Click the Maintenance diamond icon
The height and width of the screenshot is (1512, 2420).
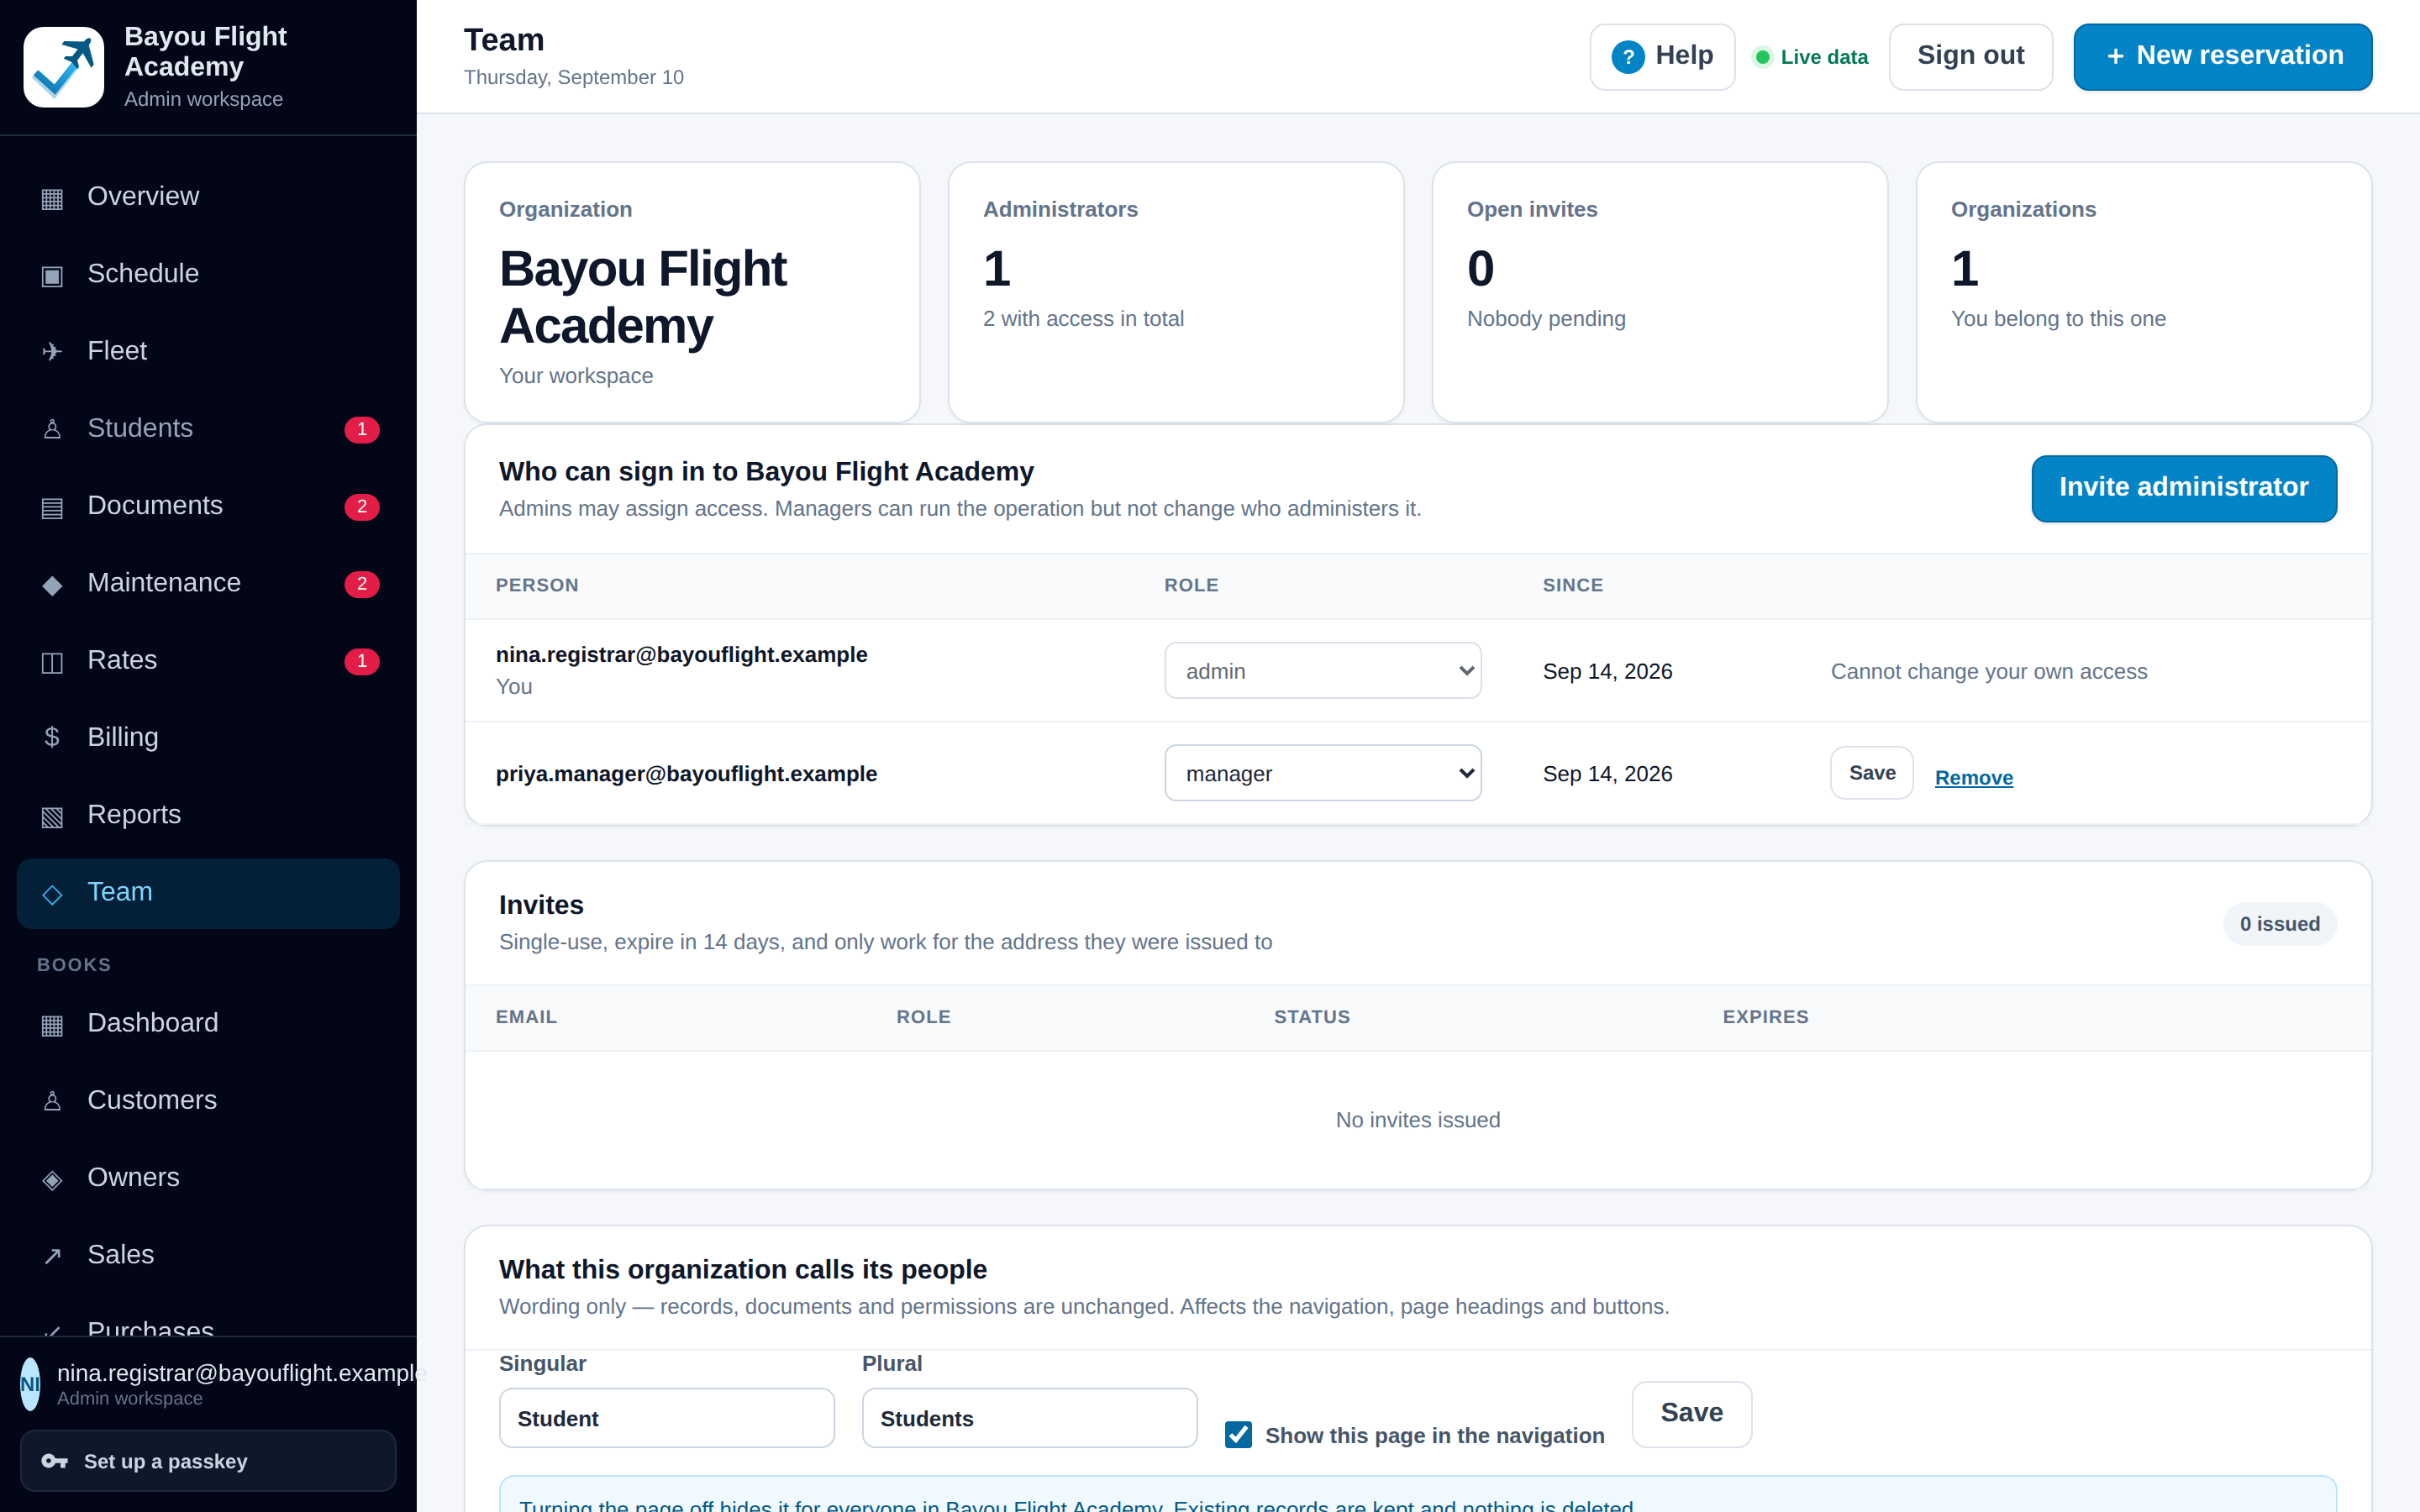52,584
